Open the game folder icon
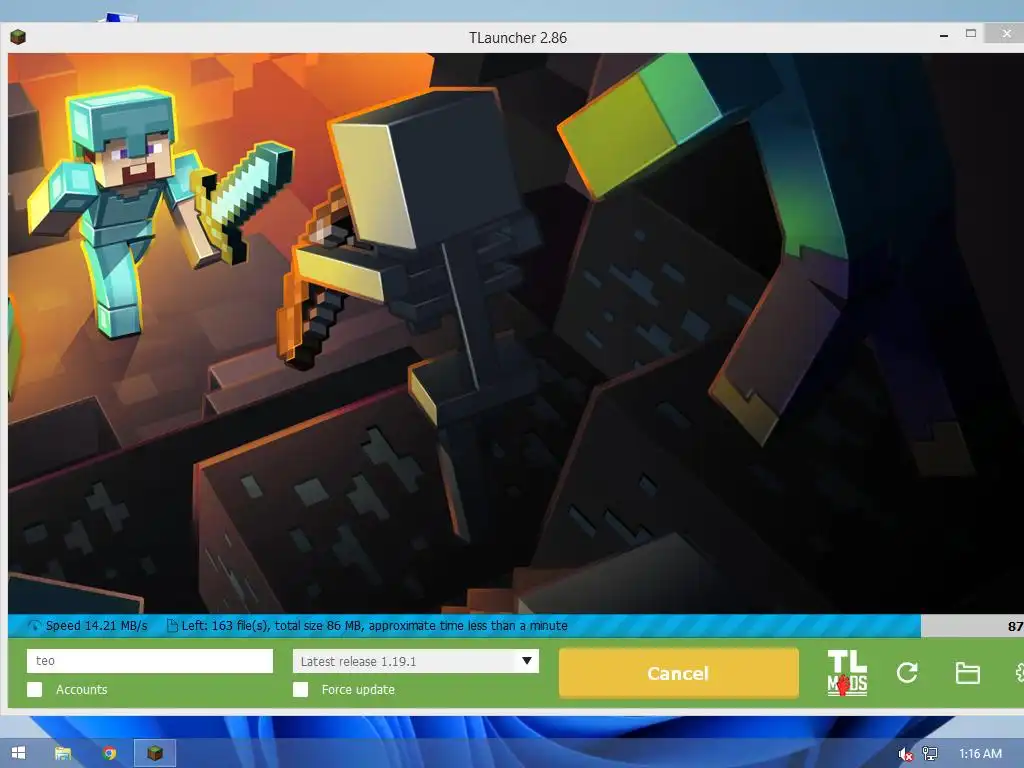 click(x=967, y=673)
